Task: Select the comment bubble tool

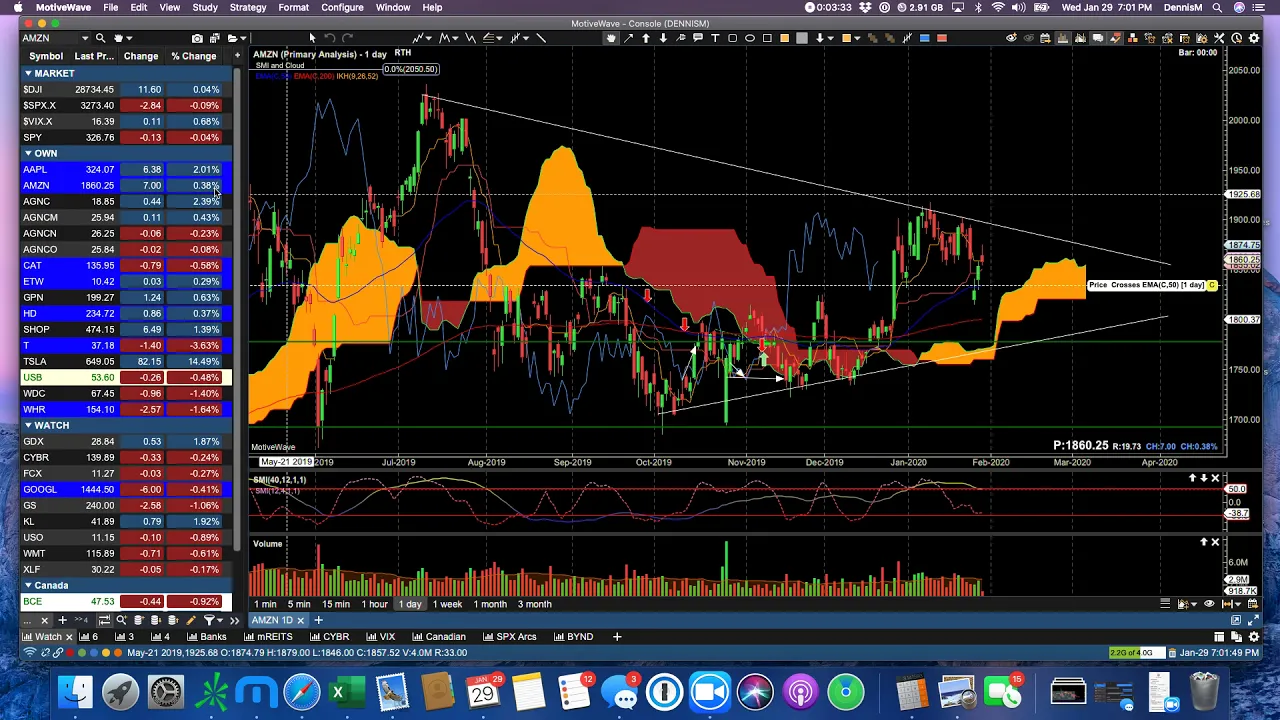Action: point(698,38)
